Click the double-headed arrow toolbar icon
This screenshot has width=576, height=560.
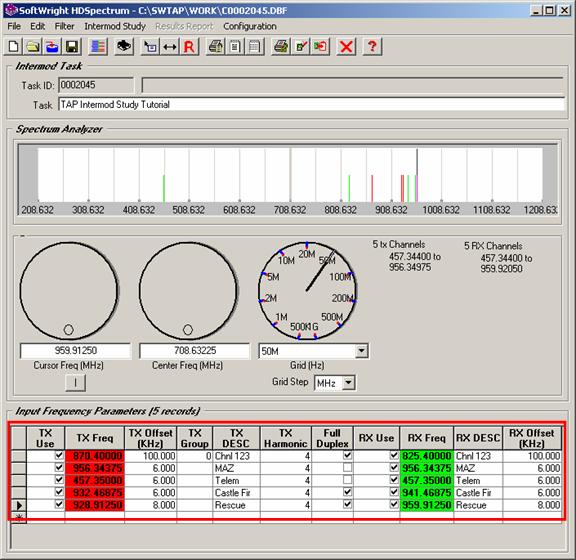[170, 47]
